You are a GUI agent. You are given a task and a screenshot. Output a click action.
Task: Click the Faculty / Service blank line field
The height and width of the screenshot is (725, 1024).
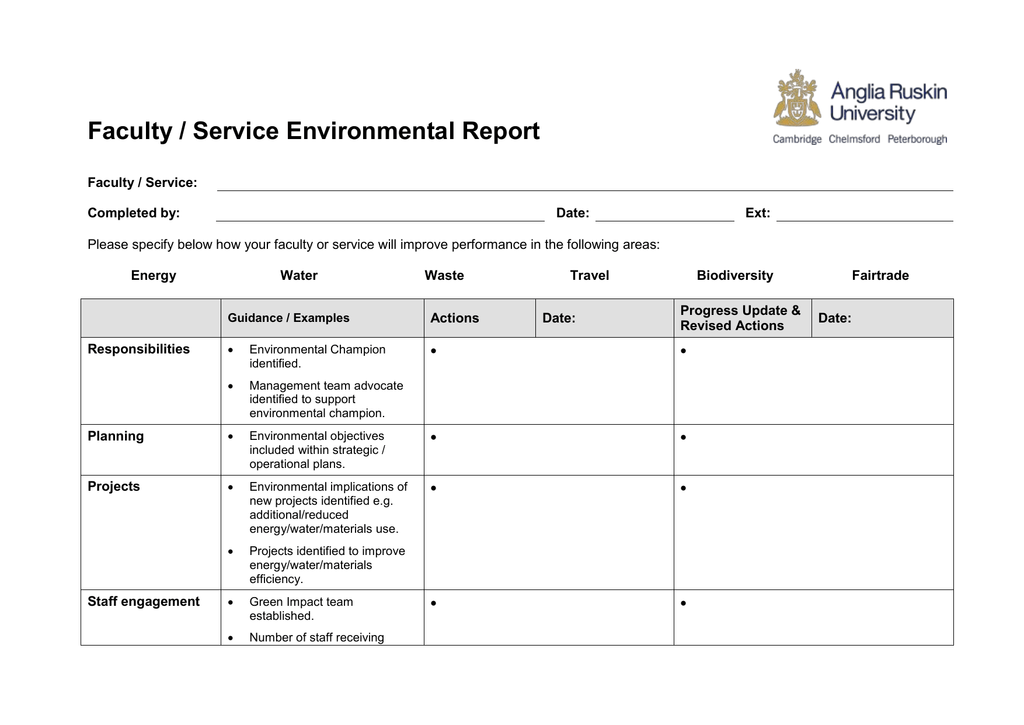(585, 183)
